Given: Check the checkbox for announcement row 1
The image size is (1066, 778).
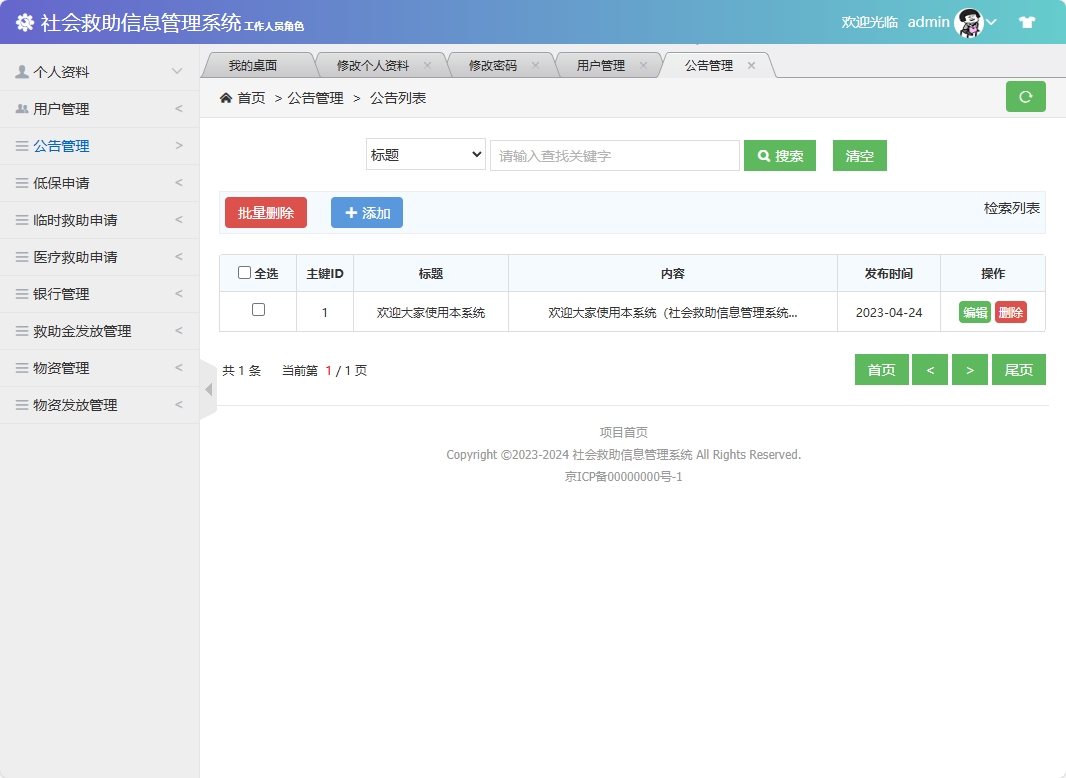Looking at the screenshot, I should (x=257, y=311).
